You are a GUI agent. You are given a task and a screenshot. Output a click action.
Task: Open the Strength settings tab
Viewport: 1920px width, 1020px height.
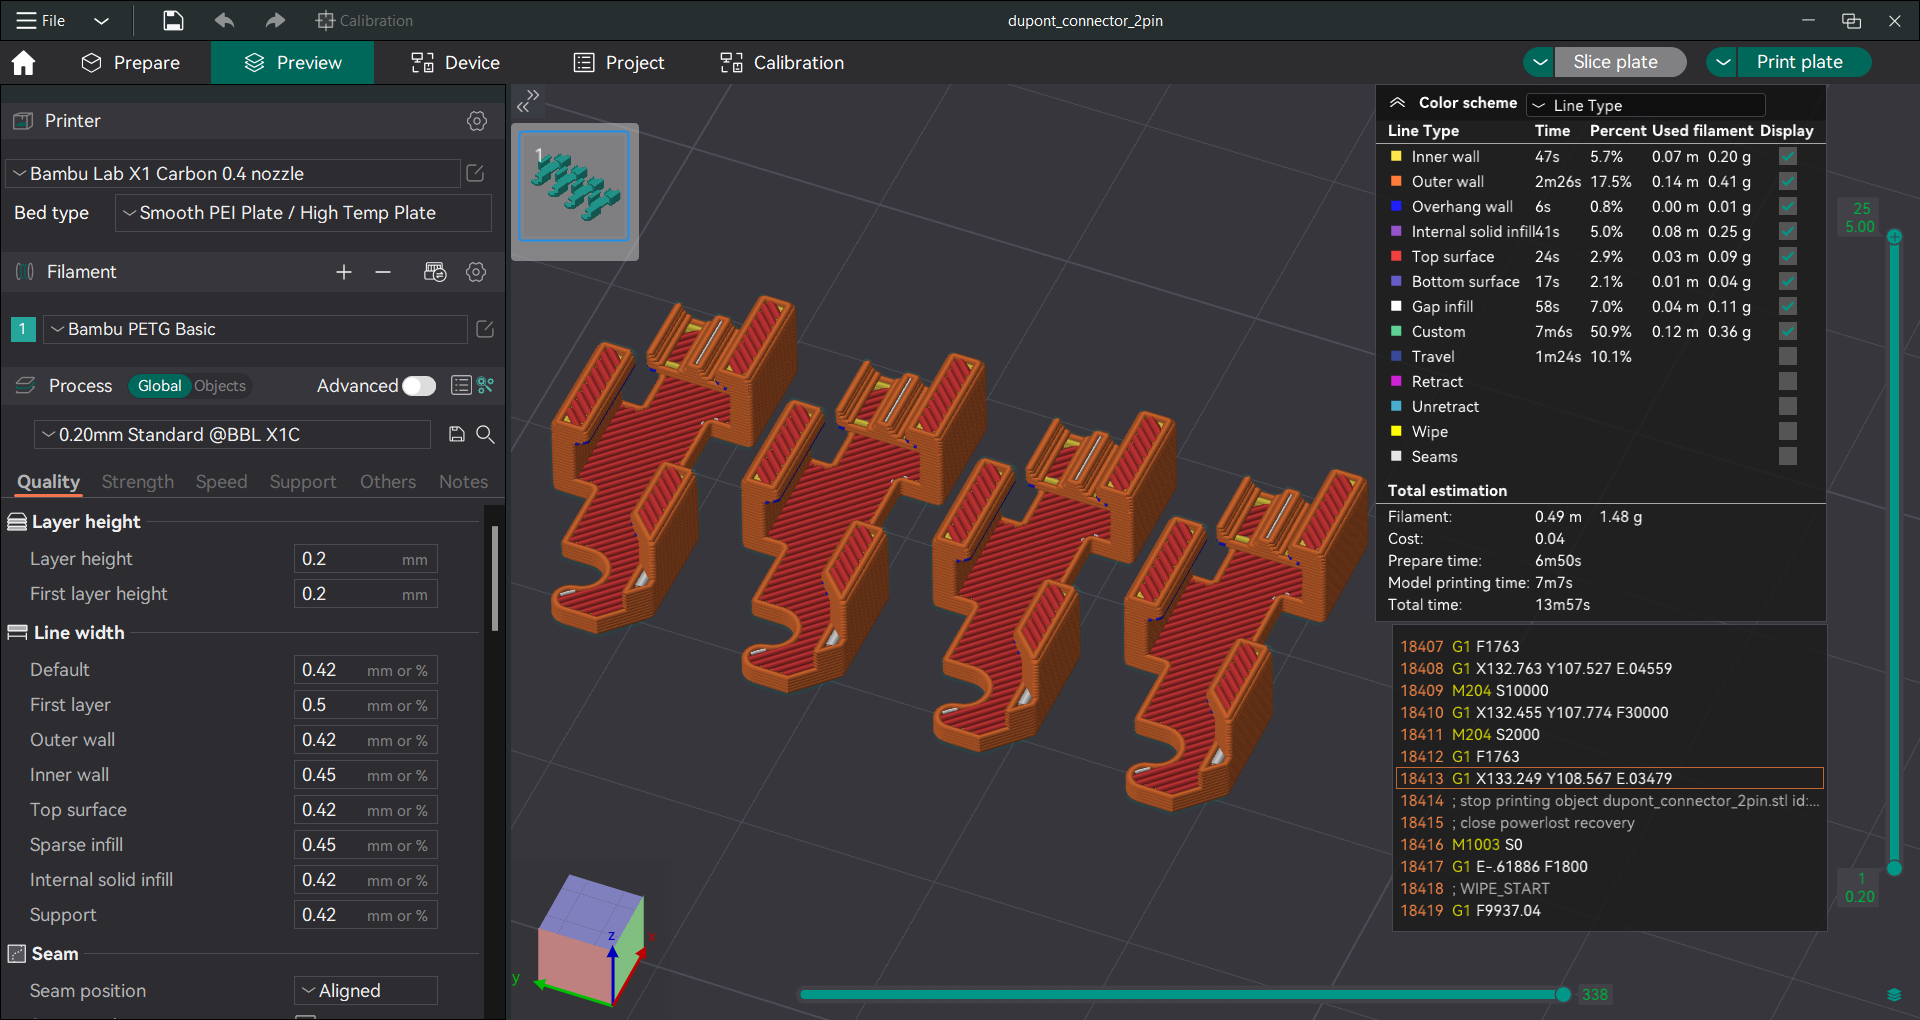[138, 482]
